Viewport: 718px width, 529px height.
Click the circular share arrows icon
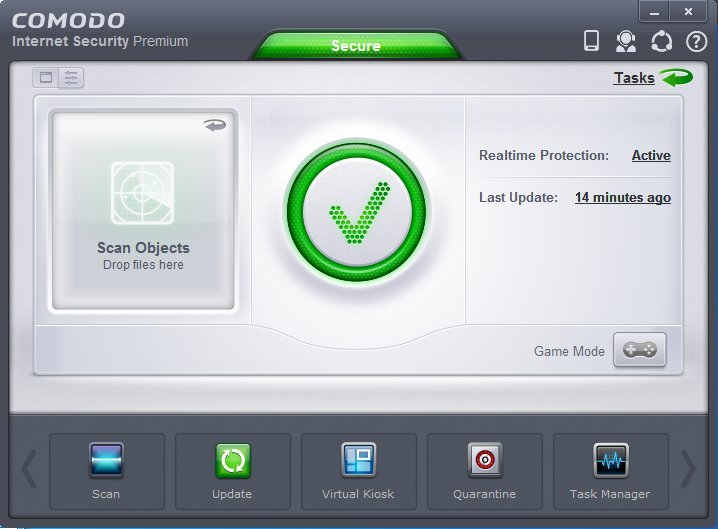(661, 41)
